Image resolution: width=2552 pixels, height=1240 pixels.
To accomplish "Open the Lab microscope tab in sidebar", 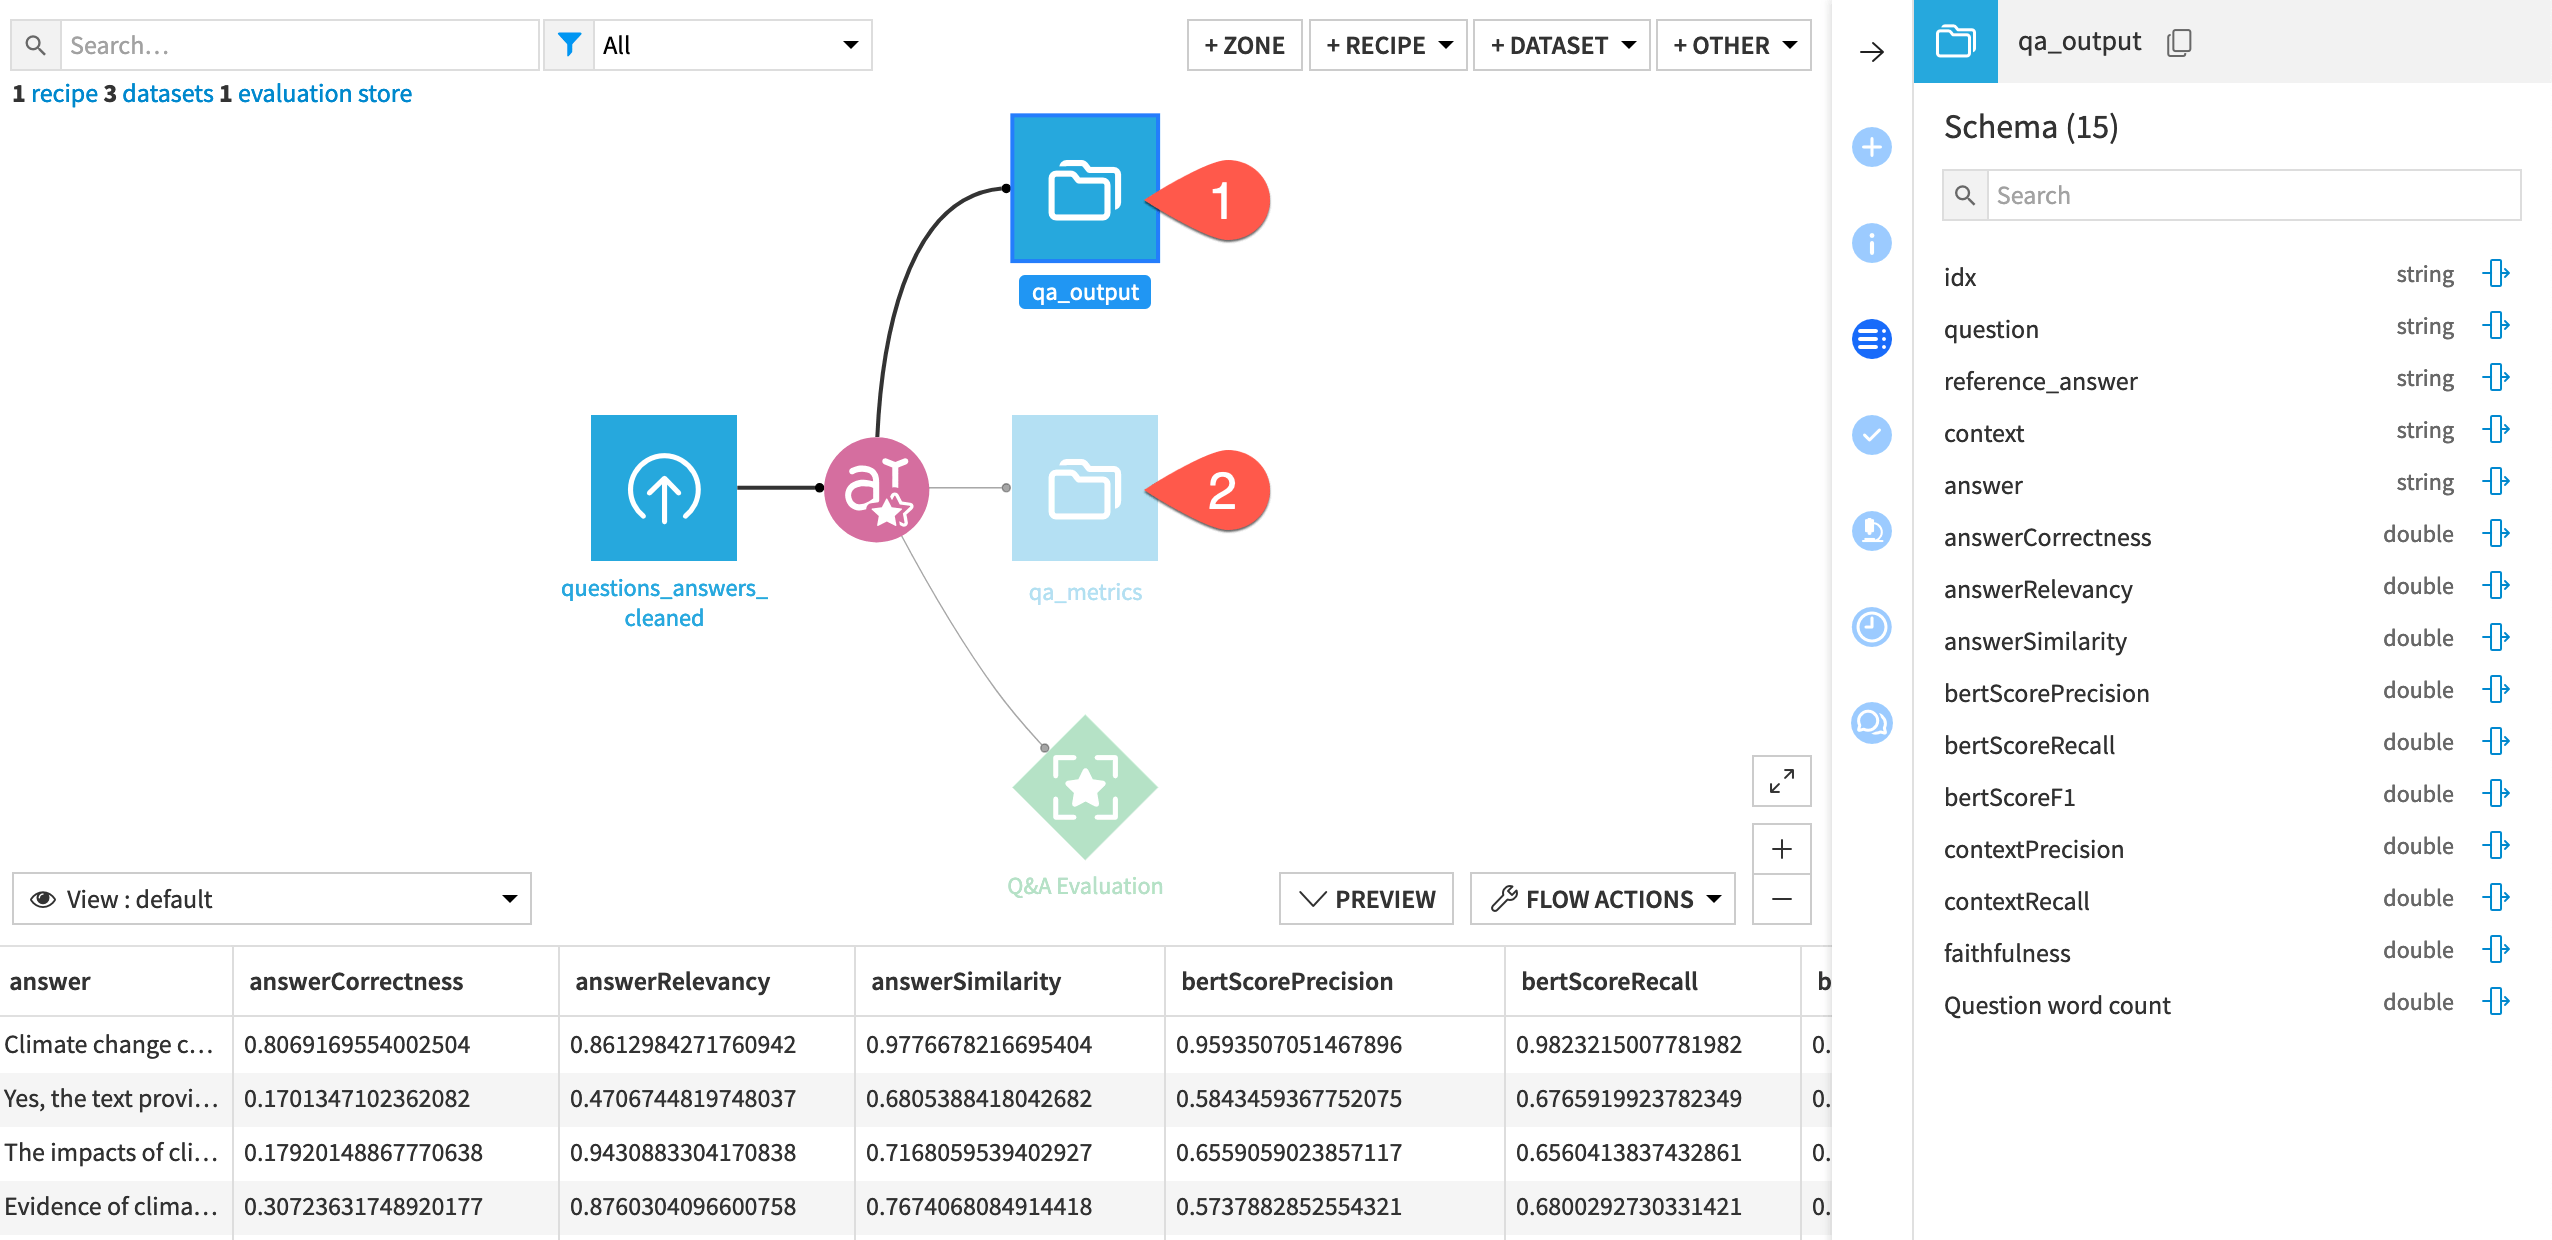I will [1872, 531].
